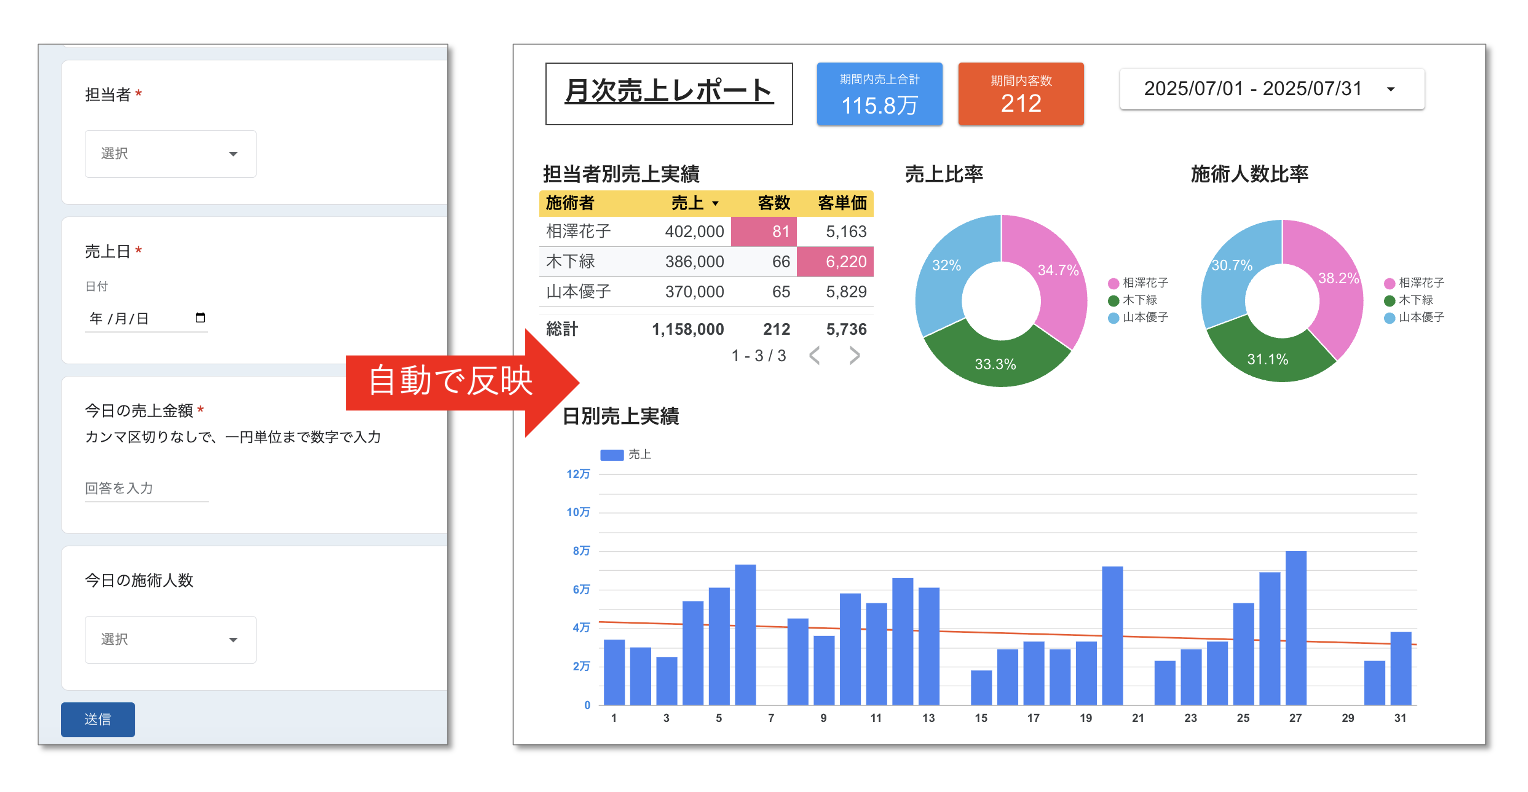Go to previous table page arrow

tap(815, 356)
